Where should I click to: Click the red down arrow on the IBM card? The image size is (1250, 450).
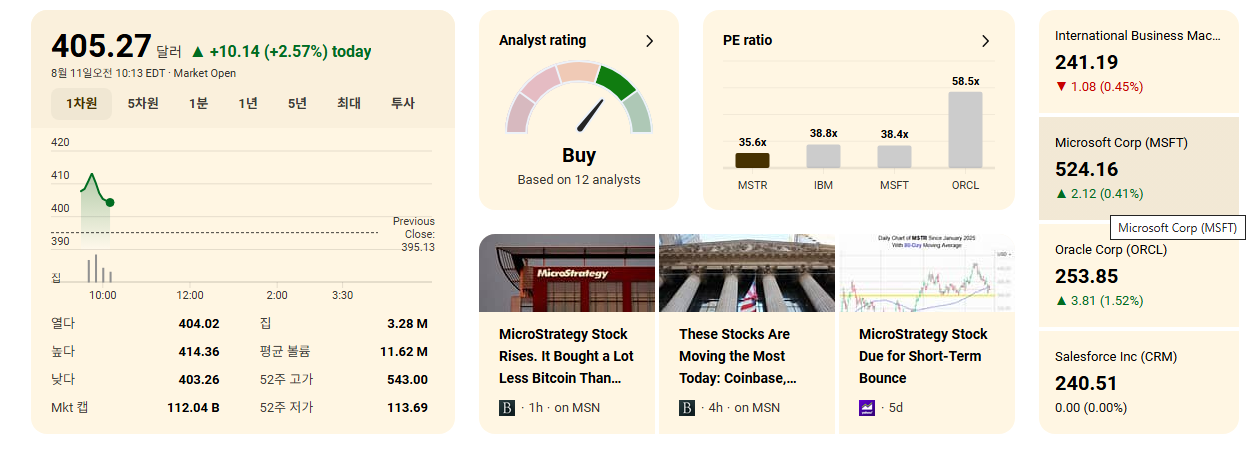coord(1061,87)
